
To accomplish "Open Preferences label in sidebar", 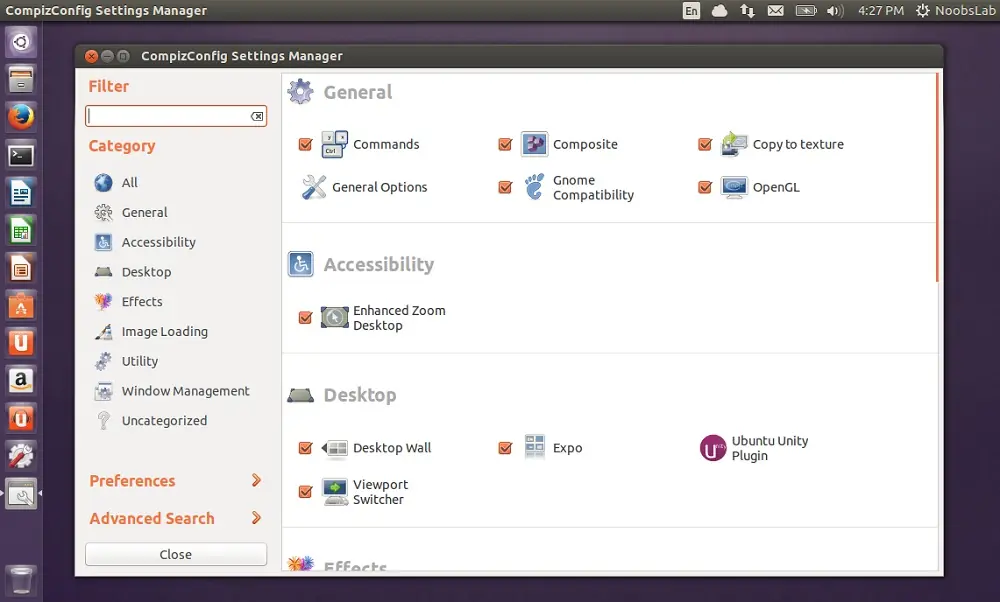I will point(132,481).
